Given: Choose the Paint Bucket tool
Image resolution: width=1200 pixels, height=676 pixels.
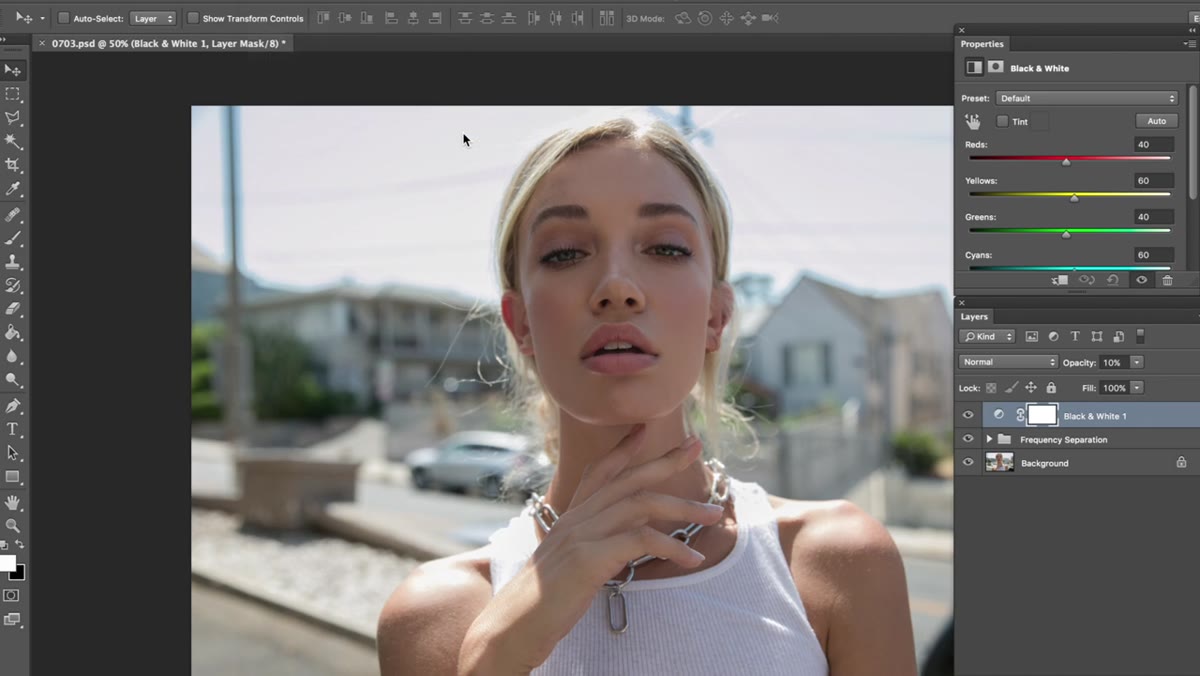Looking at the screenshot, I should click(x=12, y=333).
